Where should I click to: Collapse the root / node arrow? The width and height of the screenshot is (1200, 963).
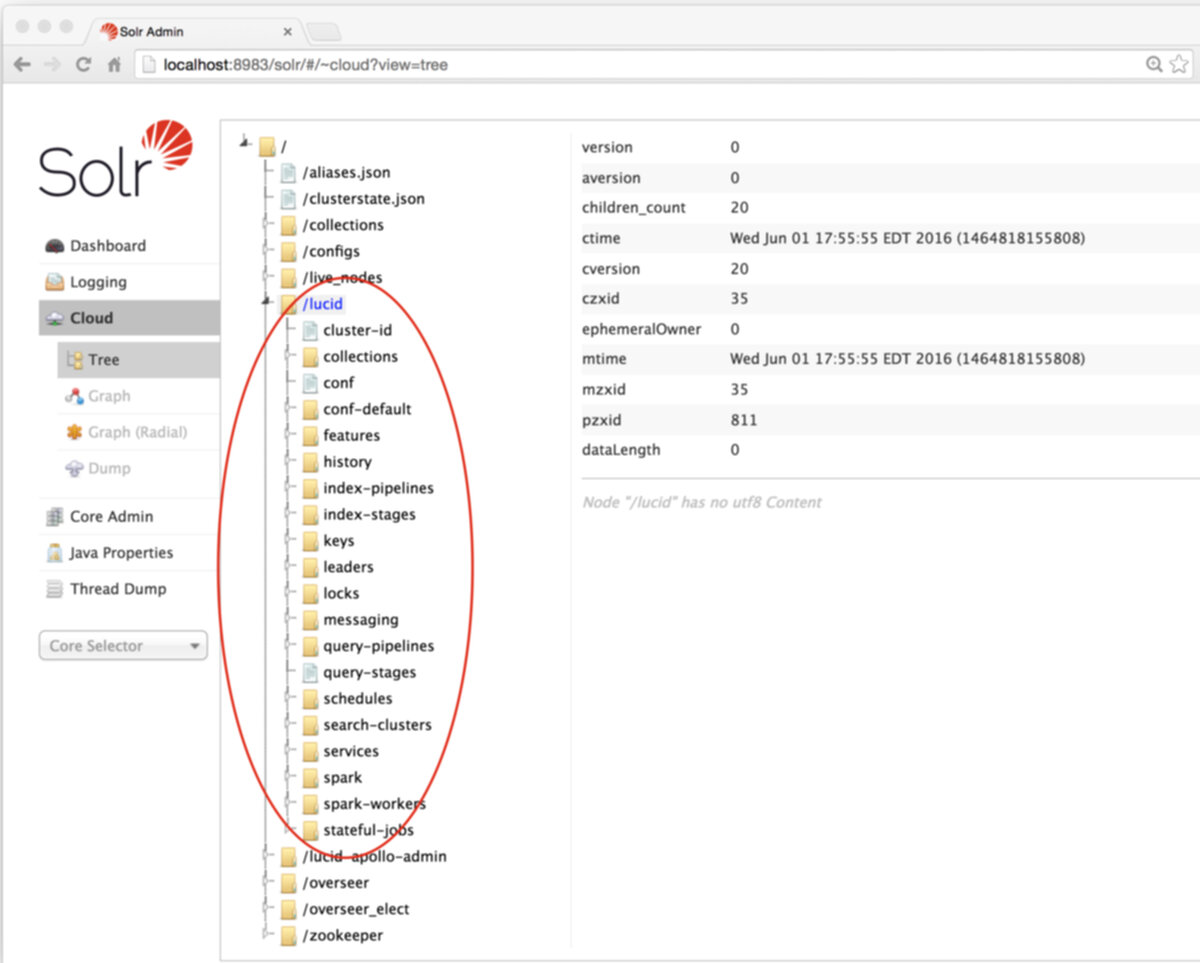coord(245,144)
